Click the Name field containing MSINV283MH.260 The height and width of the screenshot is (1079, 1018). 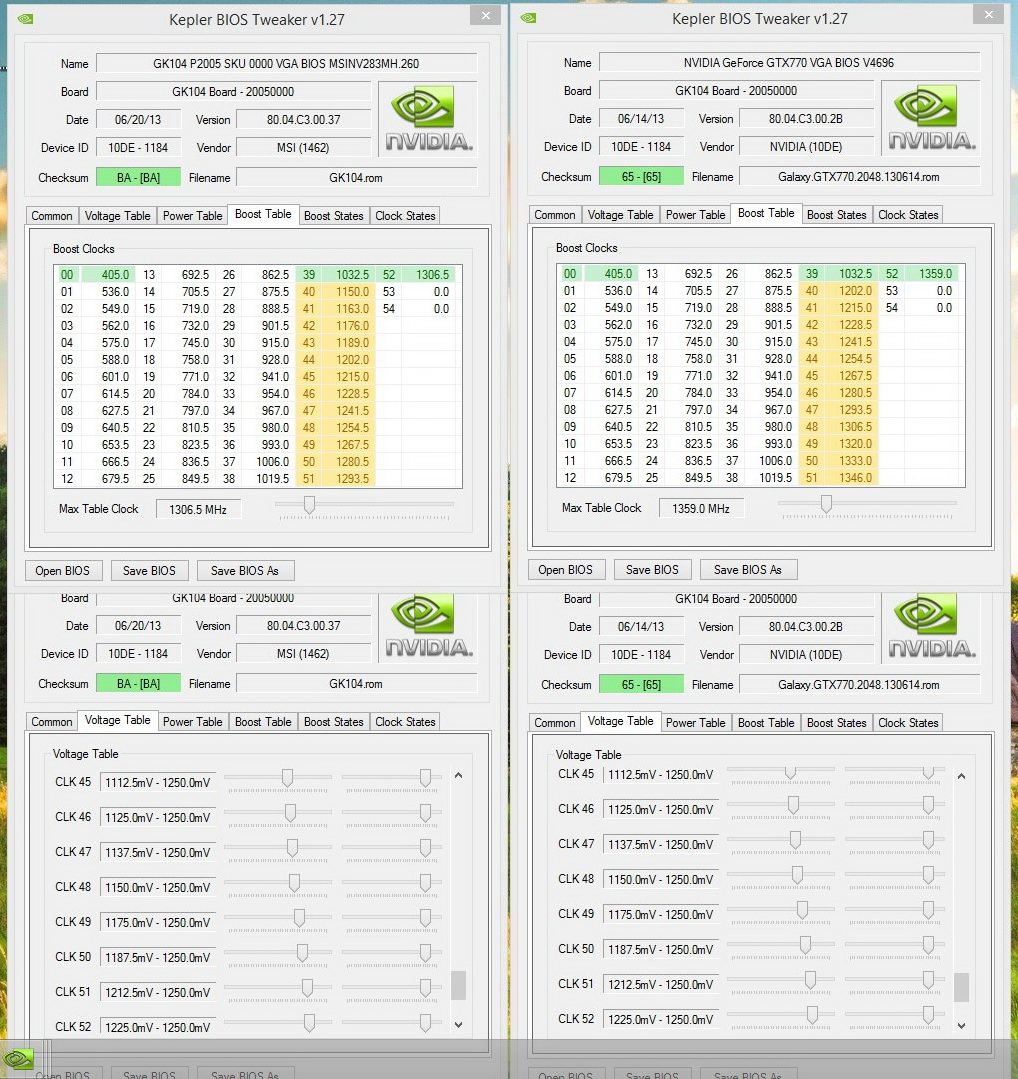(x=286, y=63)
